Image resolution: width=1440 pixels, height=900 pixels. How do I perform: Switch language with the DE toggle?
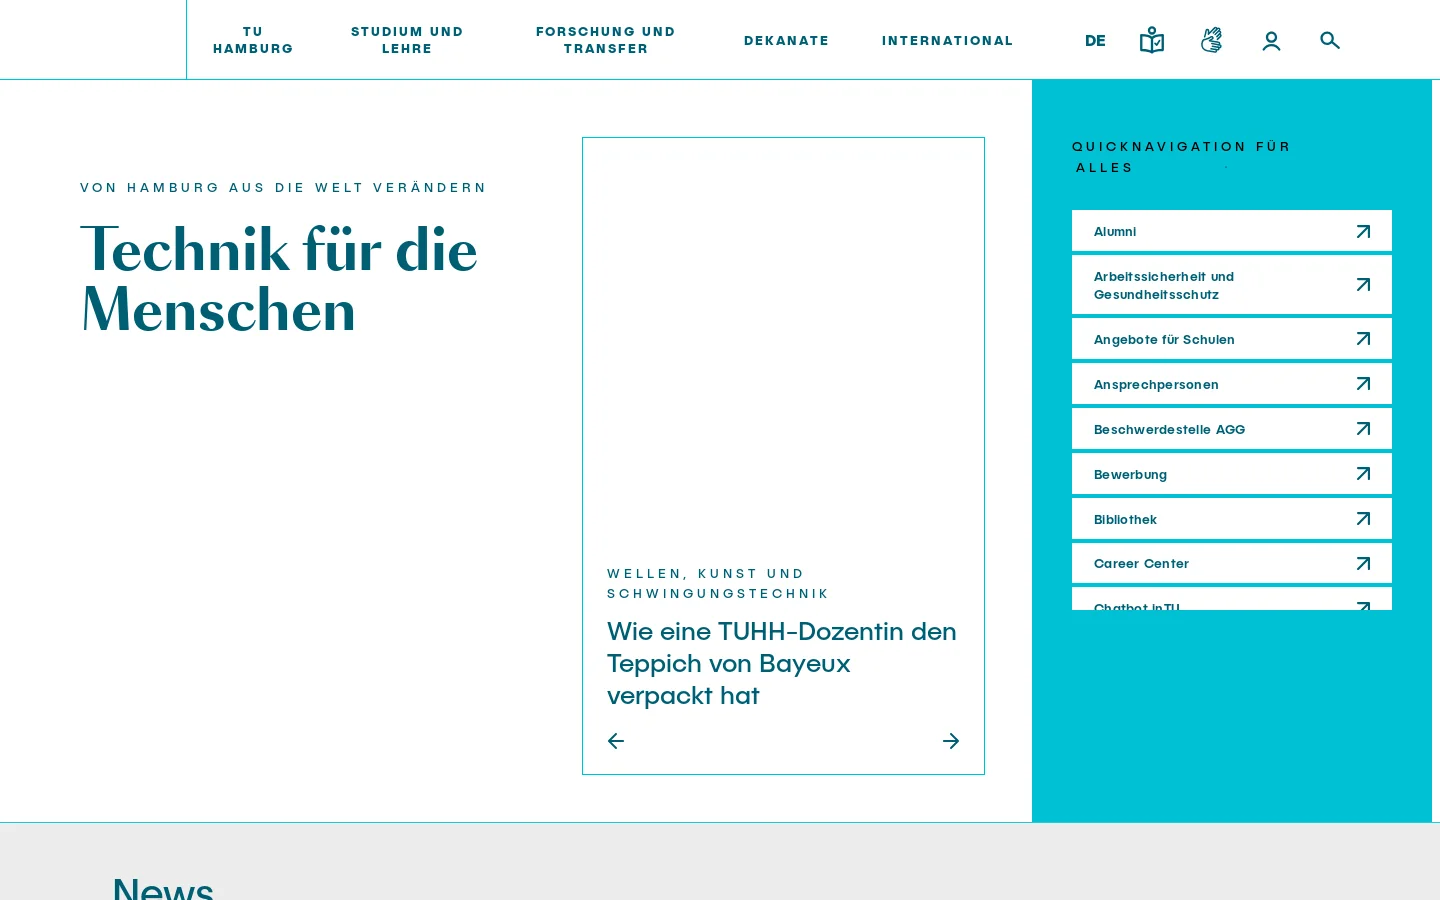[x=1095, y=41]
